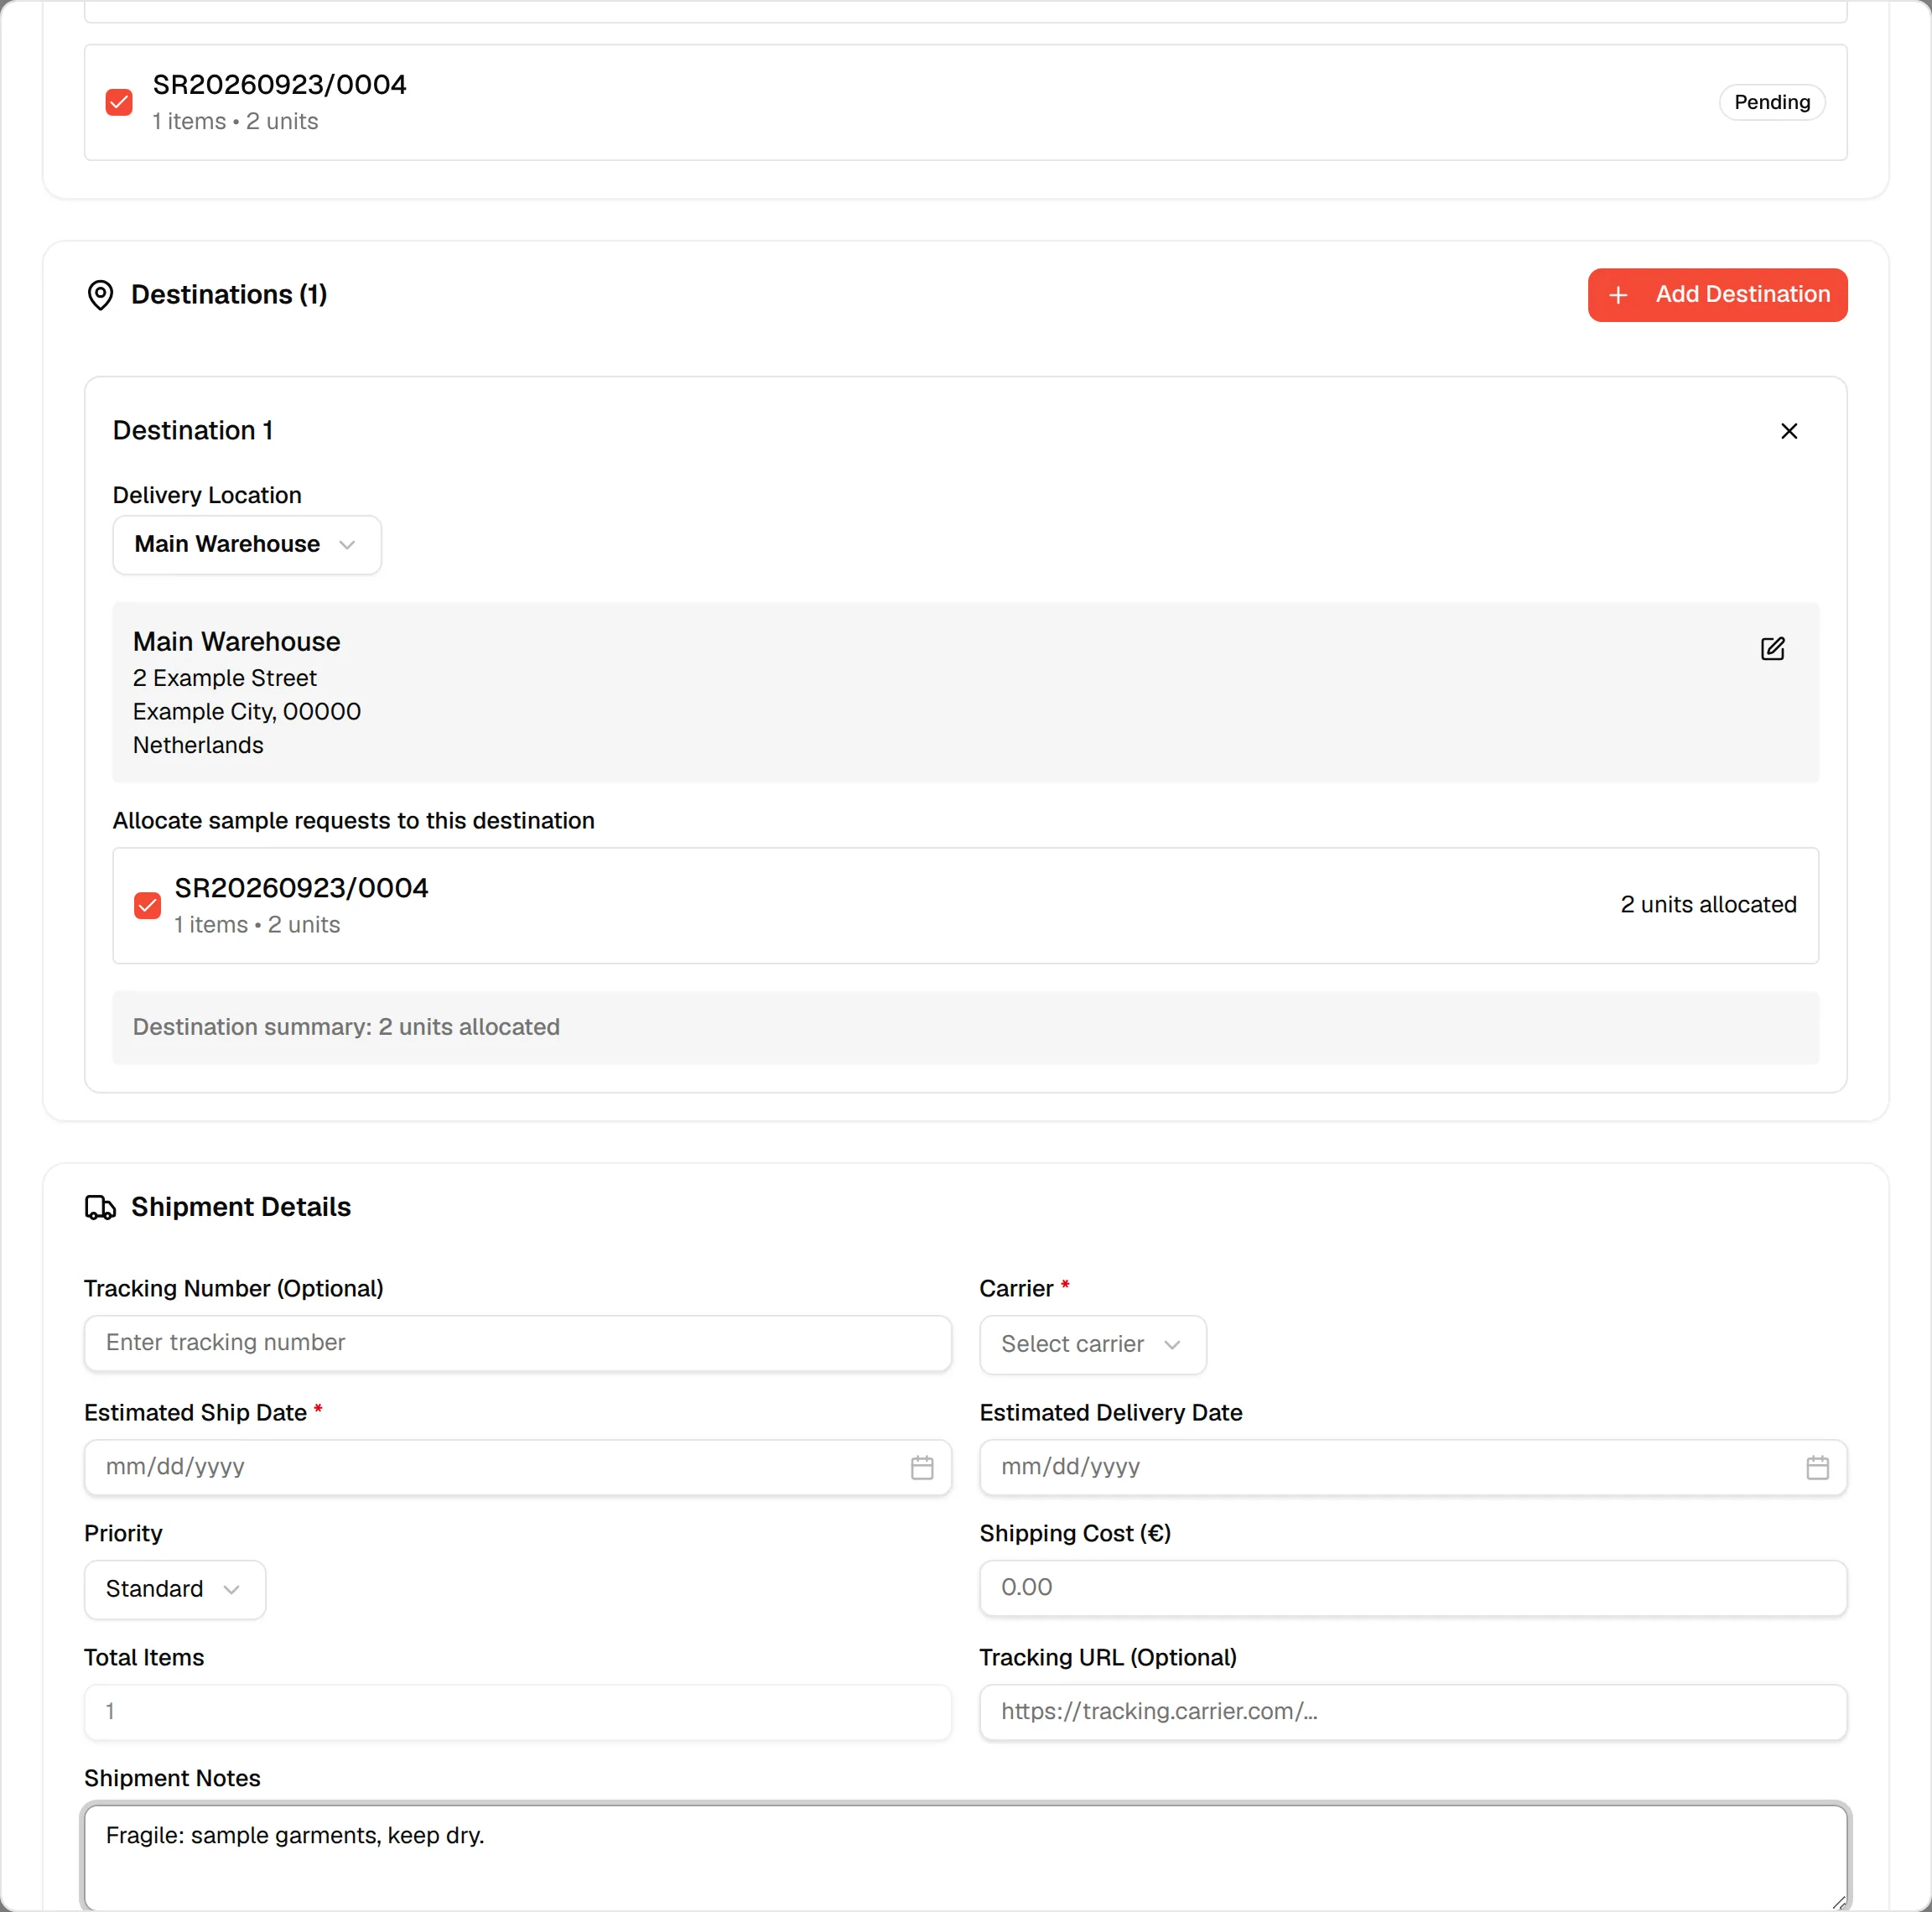Screen dimensions: 1932x1912
Task: Open the Main Warehouse delivery location dropdown
Action: click(247, 545)
